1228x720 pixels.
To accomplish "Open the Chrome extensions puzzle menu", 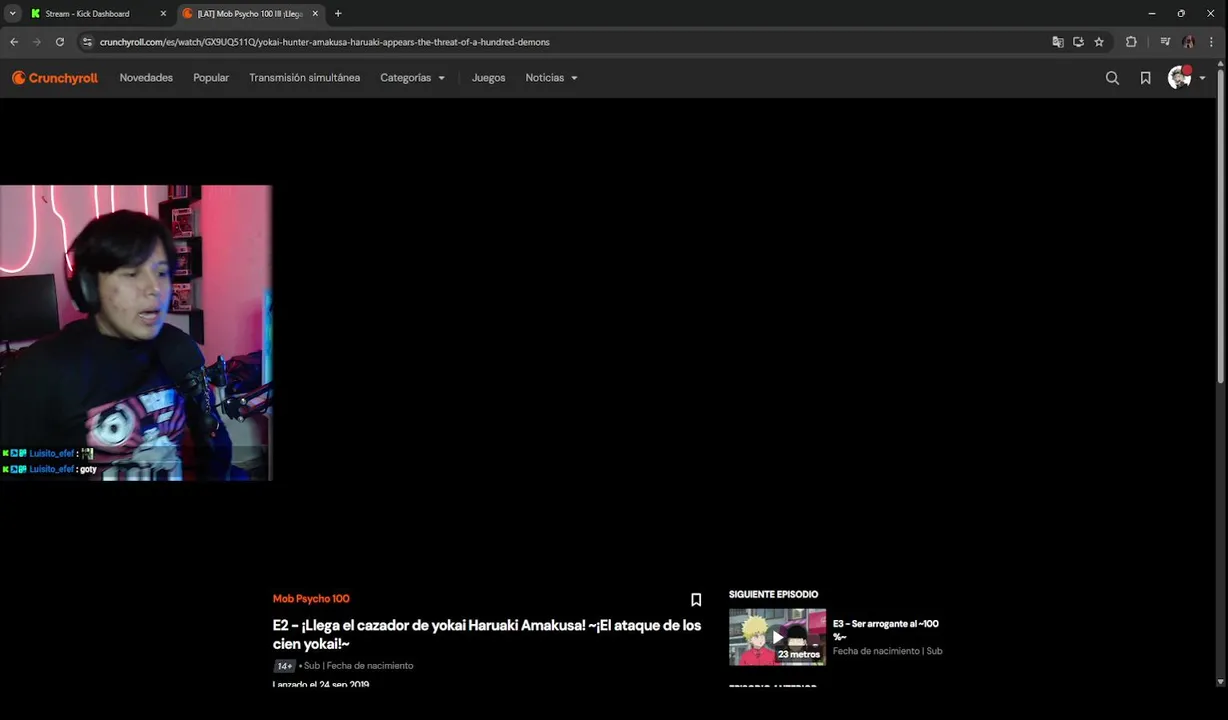I will click(1131, 42).
